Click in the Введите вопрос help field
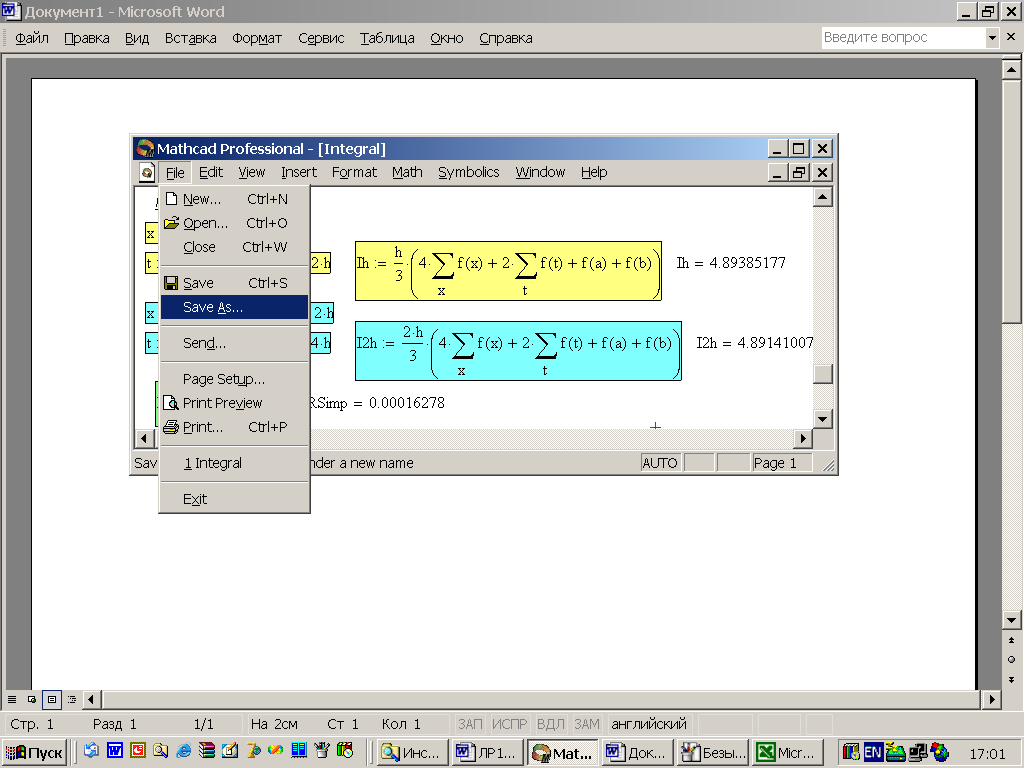 pos(903,38)
